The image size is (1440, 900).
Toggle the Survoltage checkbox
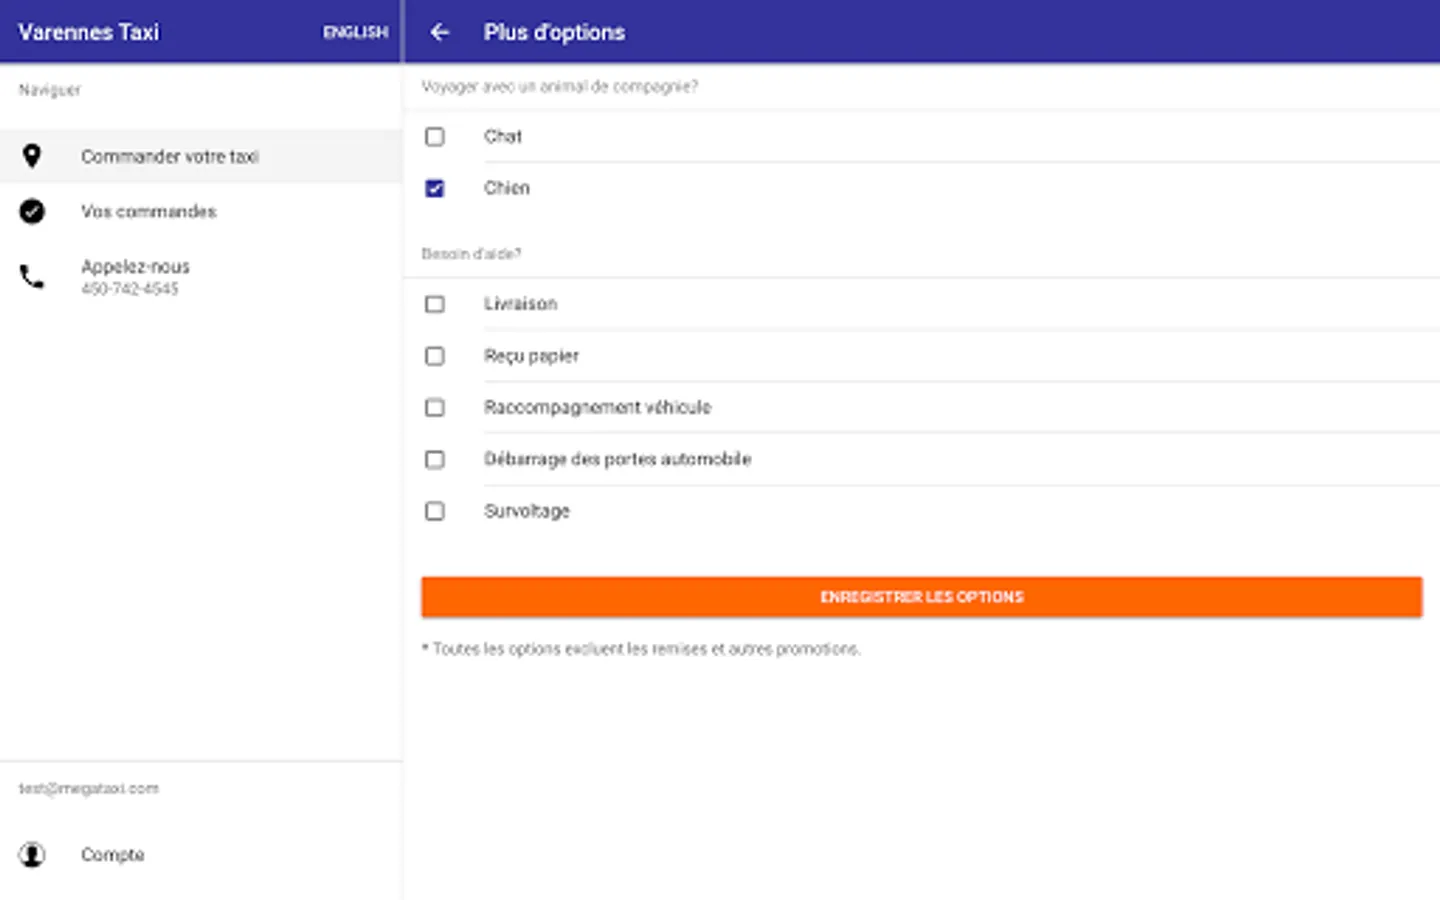pos(435,511)
